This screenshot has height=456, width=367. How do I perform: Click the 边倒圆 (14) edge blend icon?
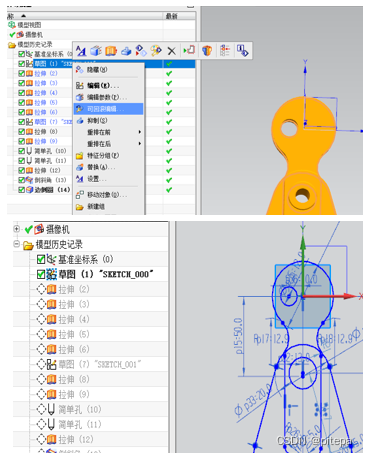(30, 190)
